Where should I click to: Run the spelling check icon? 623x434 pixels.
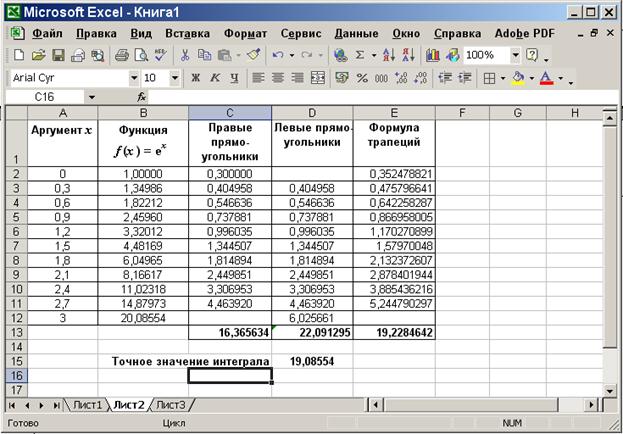pyautogui.click(x=161, y=55)
